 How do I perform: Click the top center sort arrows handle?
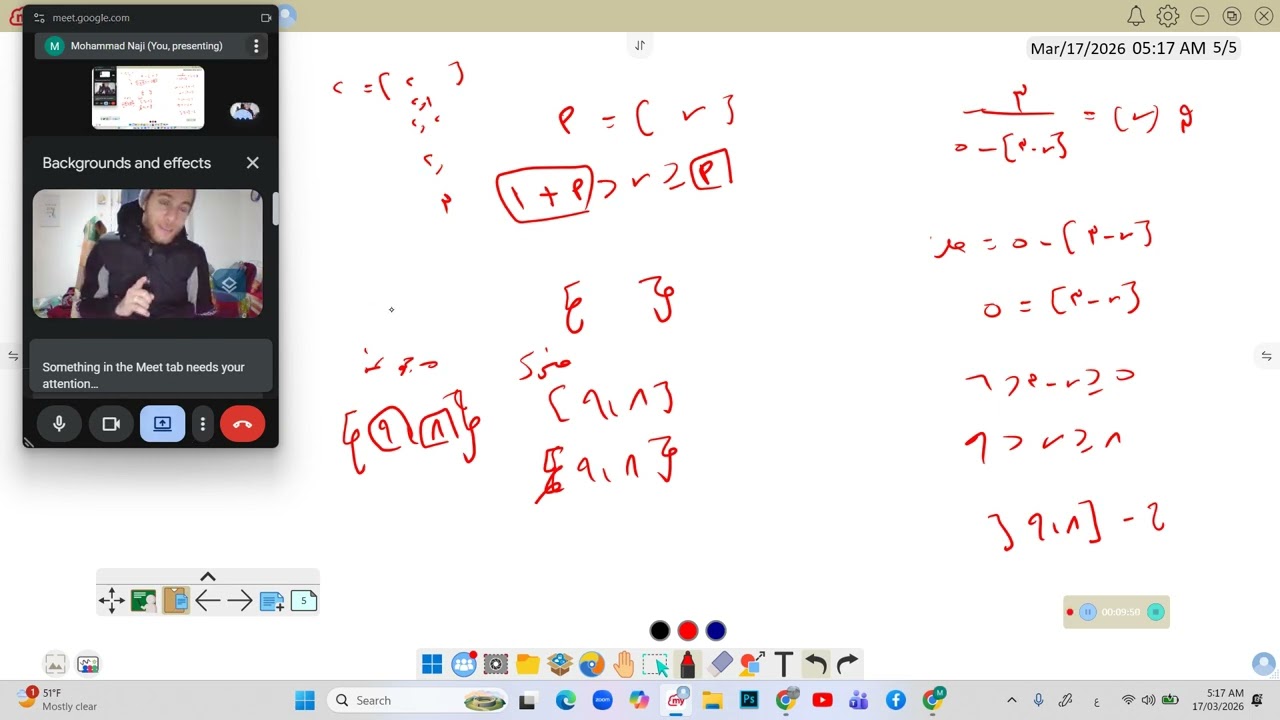(640, 45)
